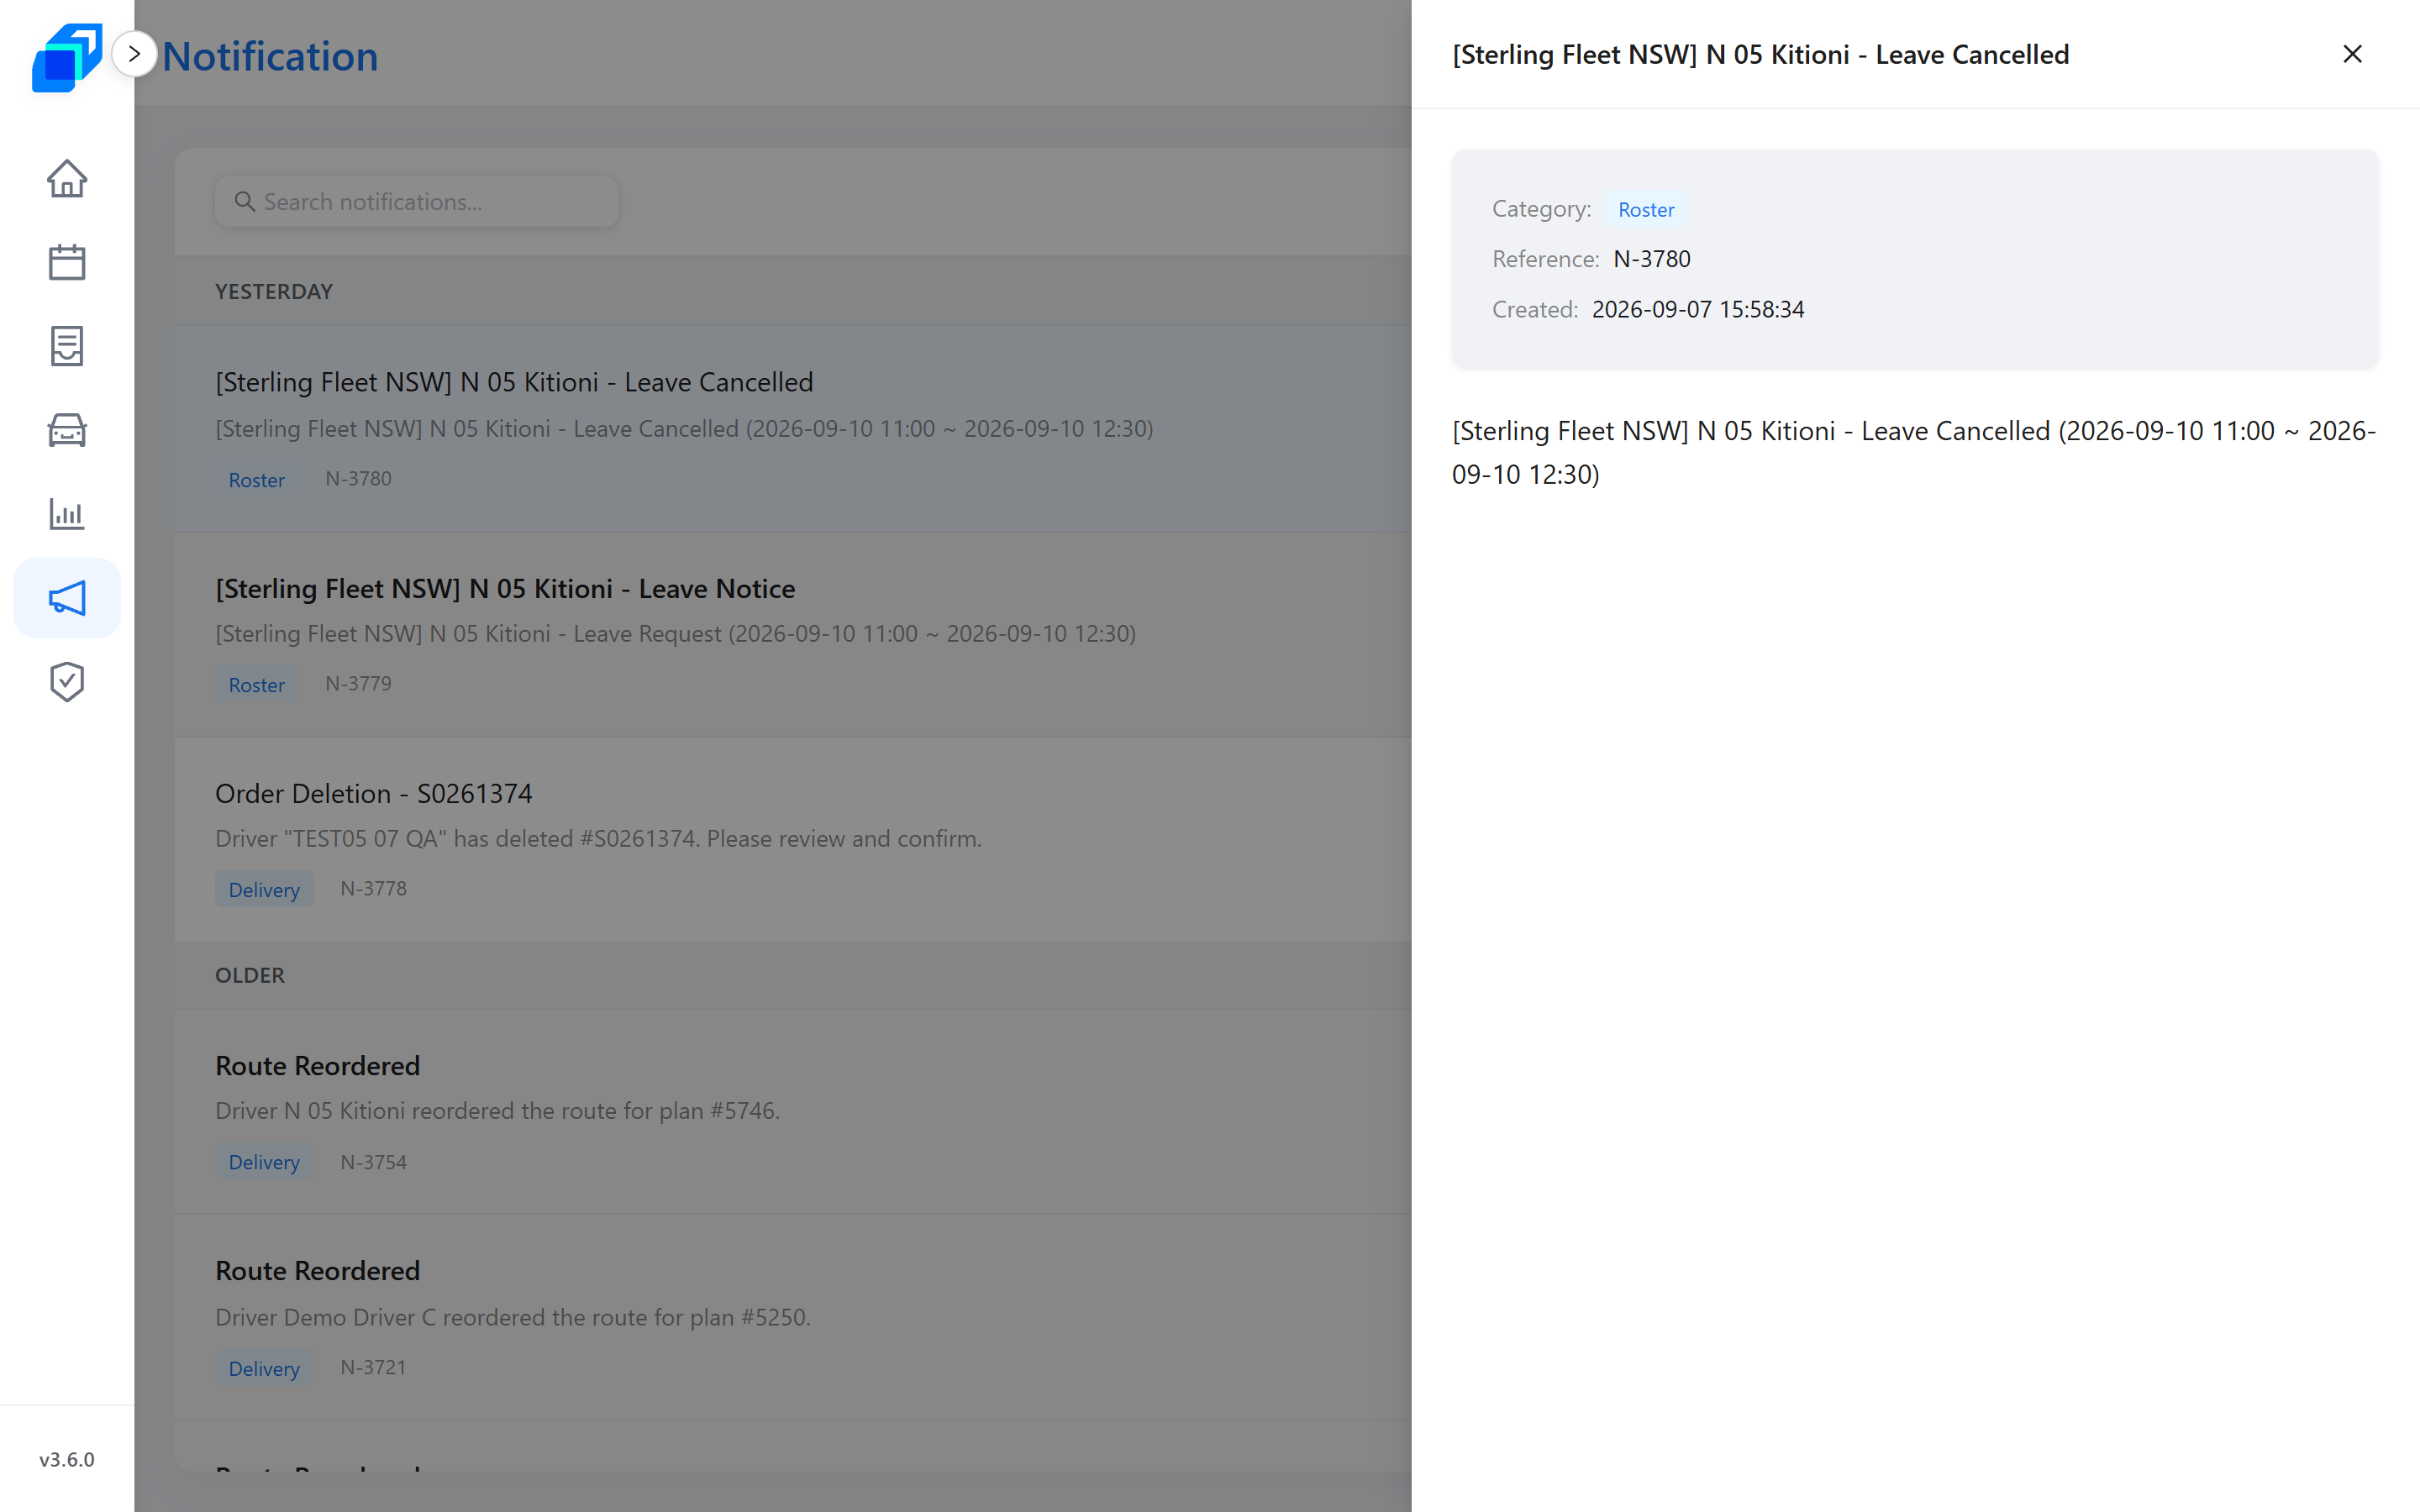Select the Notification megaphone icon in sidebar
This screenshot has width=2420, height=1512.
pos(67,598)
